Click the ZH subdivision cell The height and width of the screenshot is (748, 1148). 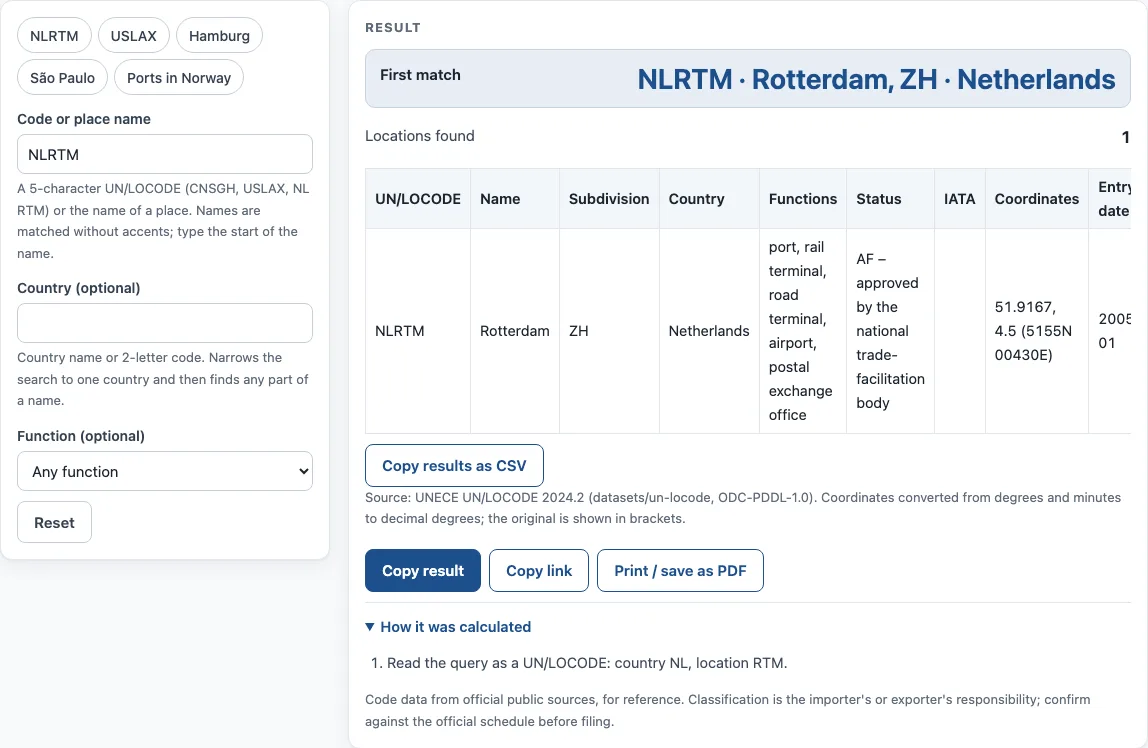click(609, 331)
